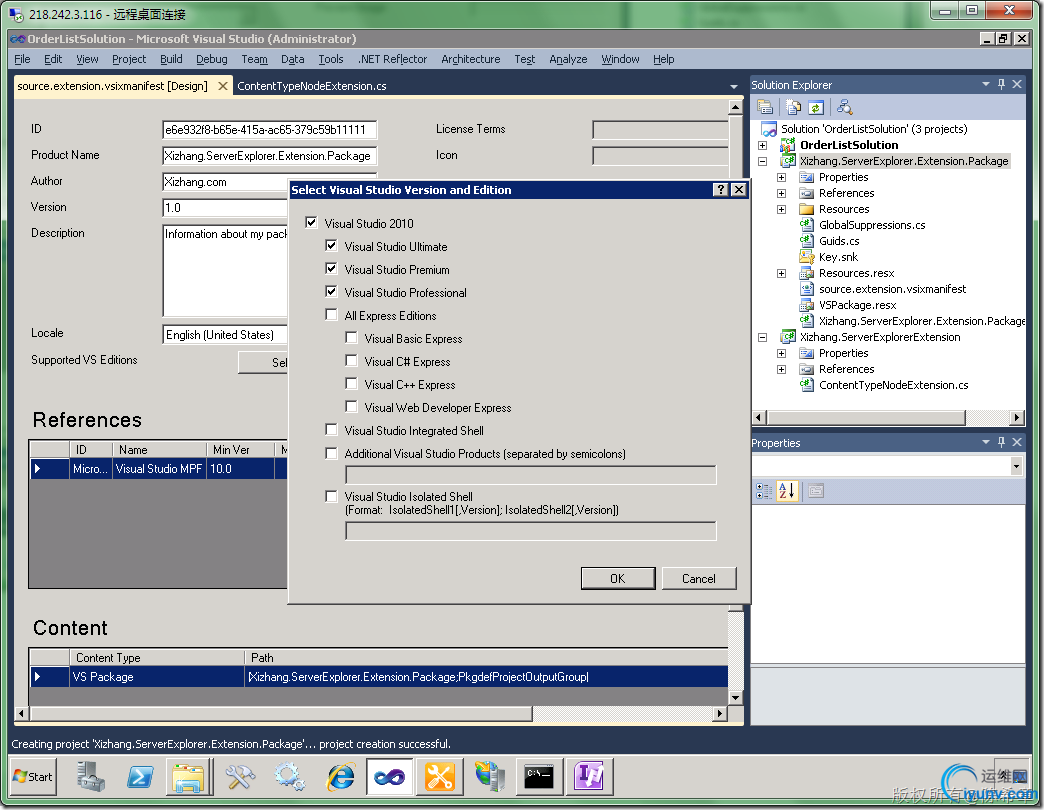Open the Tools menu

click(x=331, y=59)
